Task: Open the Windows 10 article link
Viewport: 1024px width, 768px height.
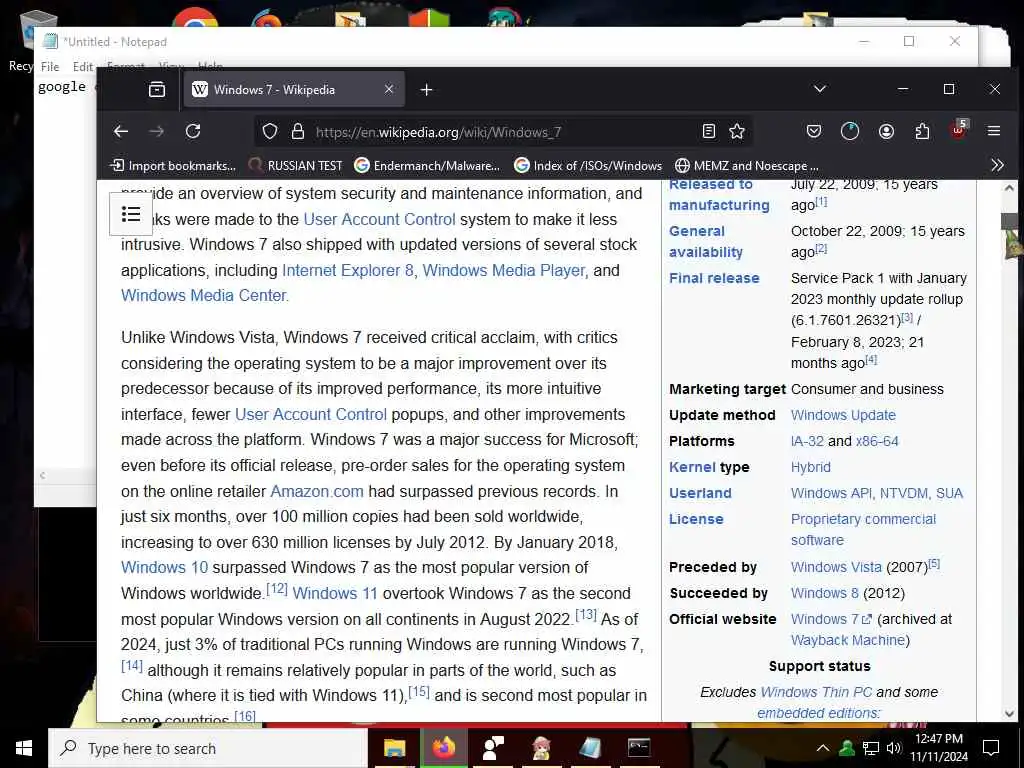Action: point(164,568)
